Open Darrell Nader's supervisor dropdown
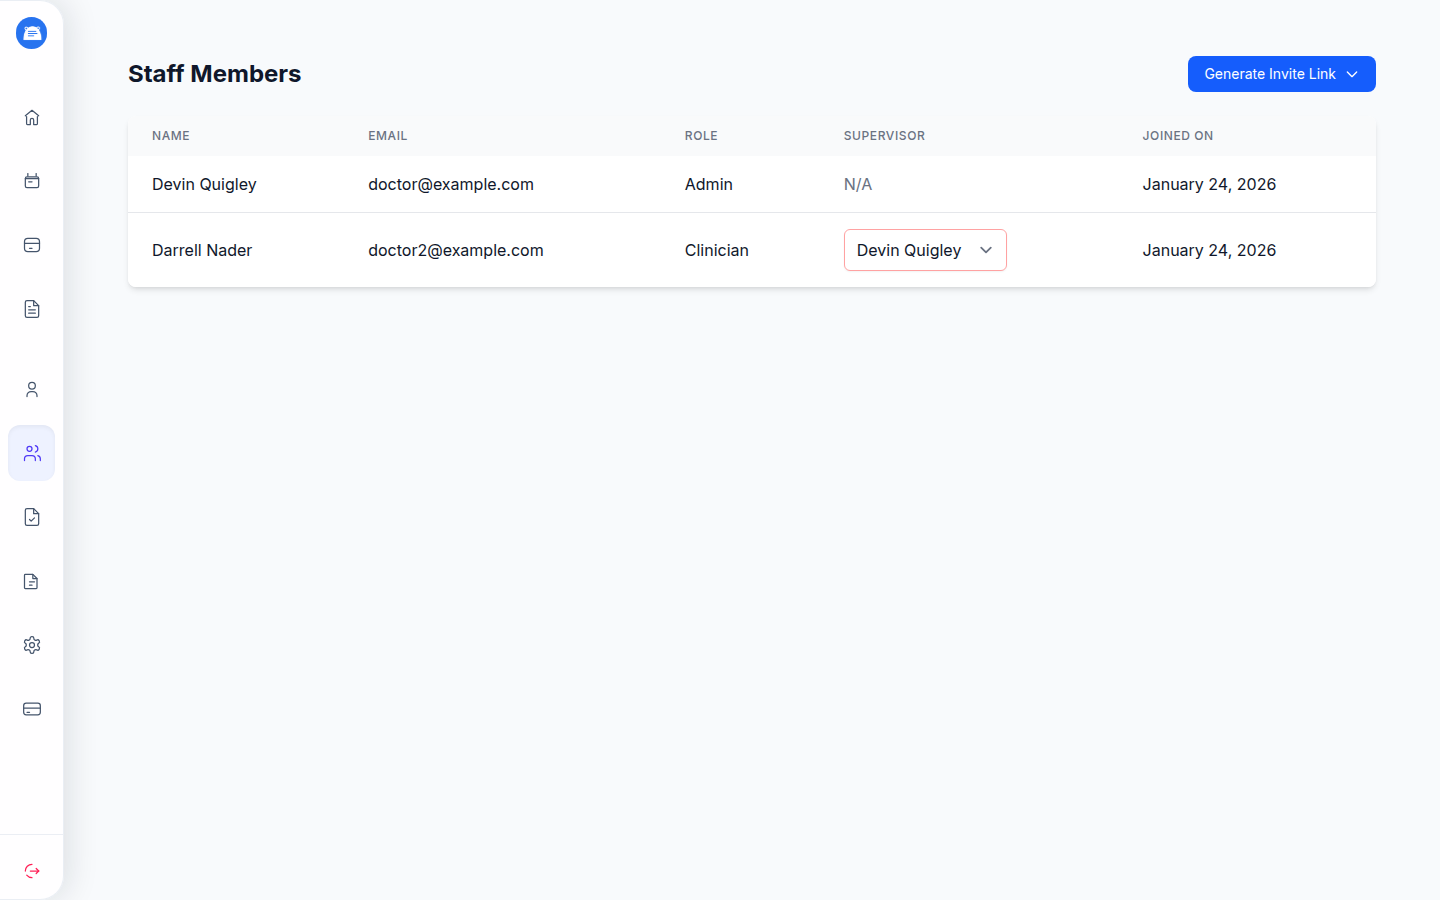1440x900 pixels. (924, 250)
